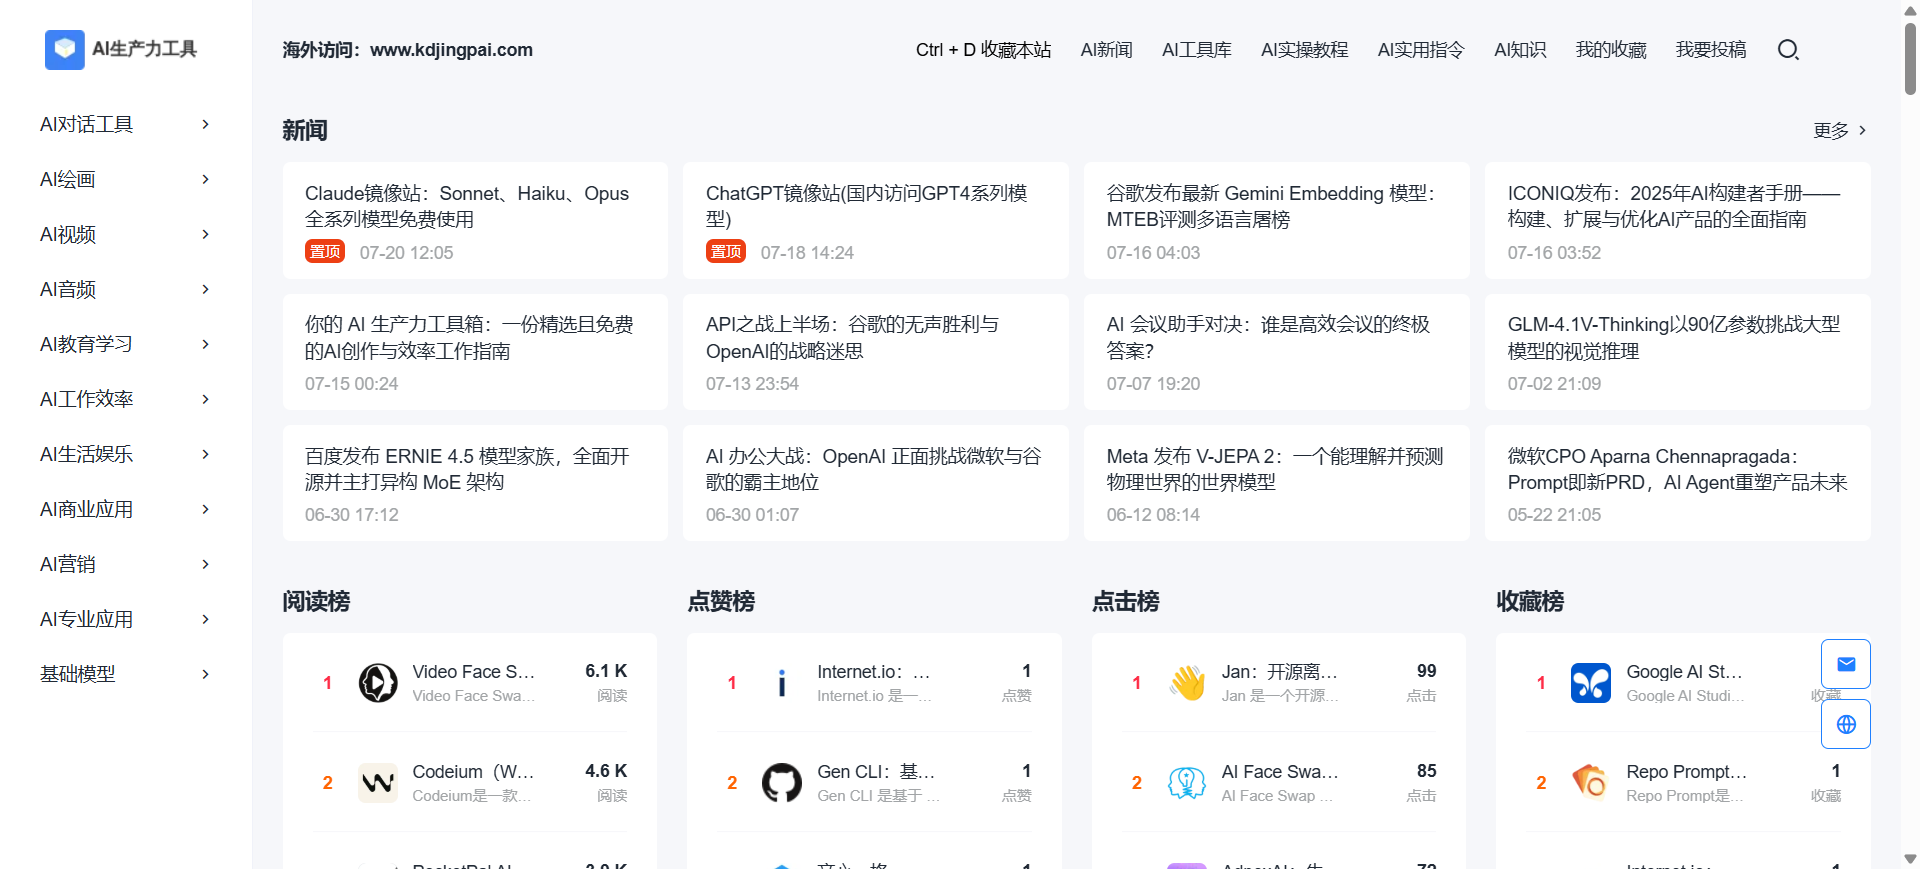This screenshot has width=1920, height=869.
Task: Expand AI音频 category chevron
Action: tap(206, 289)
